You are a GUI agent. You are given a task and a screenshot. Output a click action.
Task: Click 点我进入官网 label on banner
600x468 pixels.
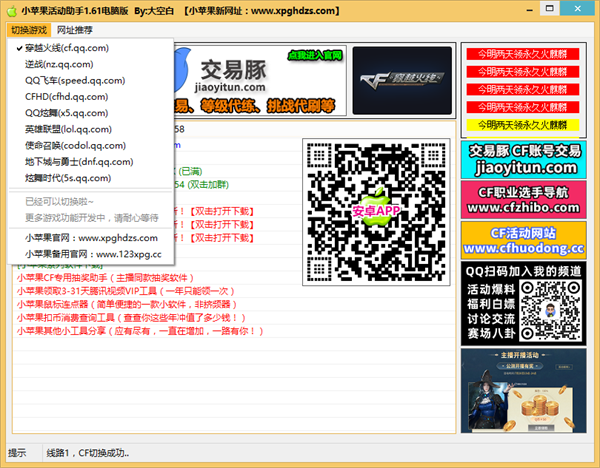coord(315,56)
